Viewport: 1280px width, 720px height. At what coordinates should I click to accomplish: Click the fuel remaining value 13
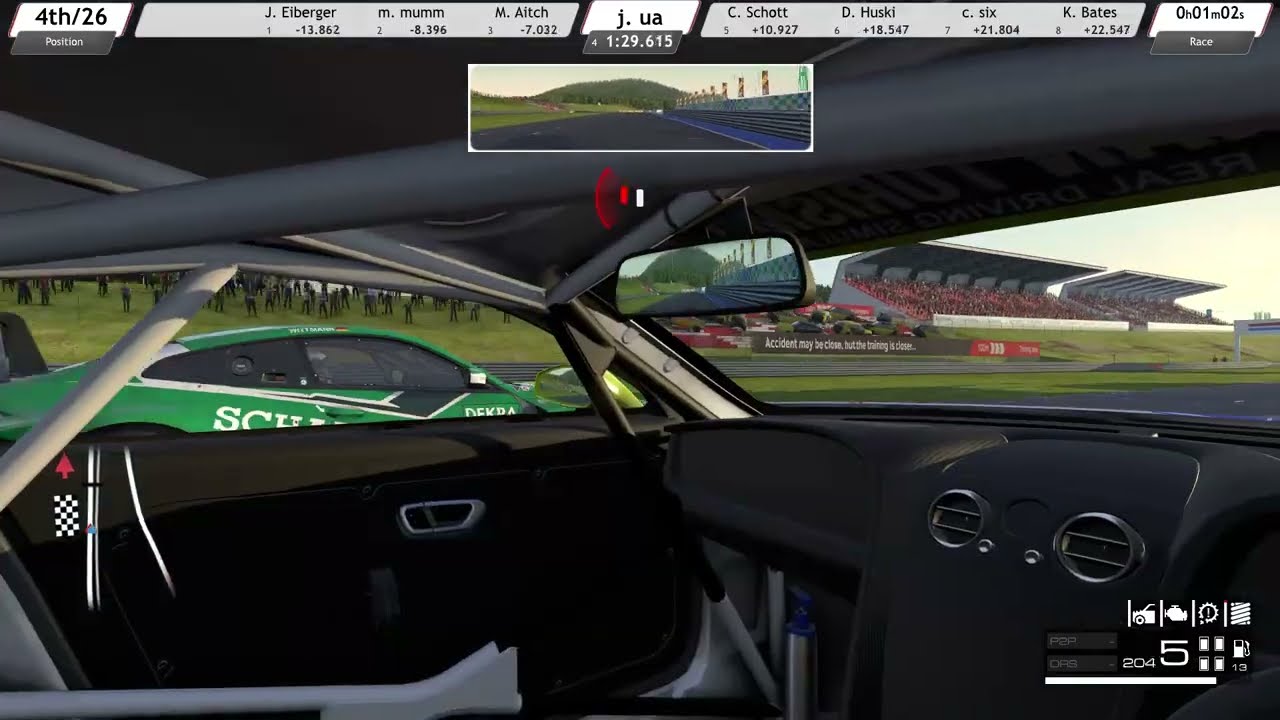(x=1240, y=667)
